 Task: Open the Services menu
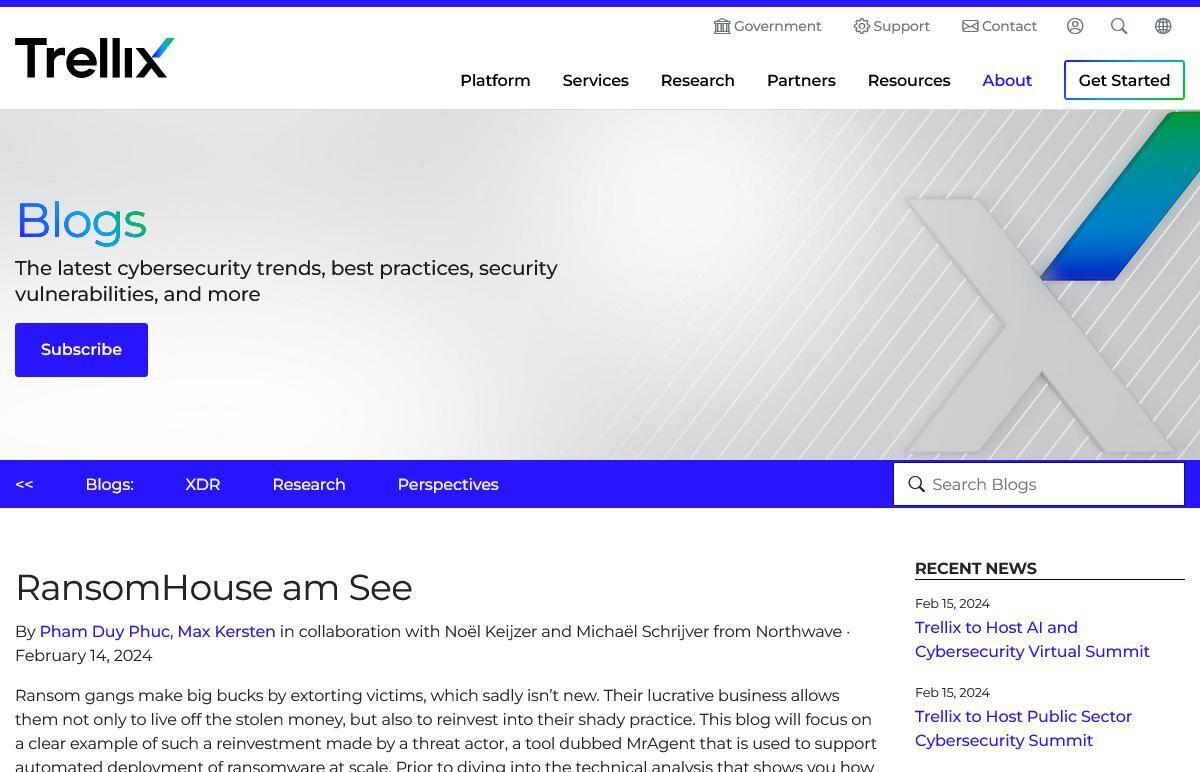coord(596,80)
